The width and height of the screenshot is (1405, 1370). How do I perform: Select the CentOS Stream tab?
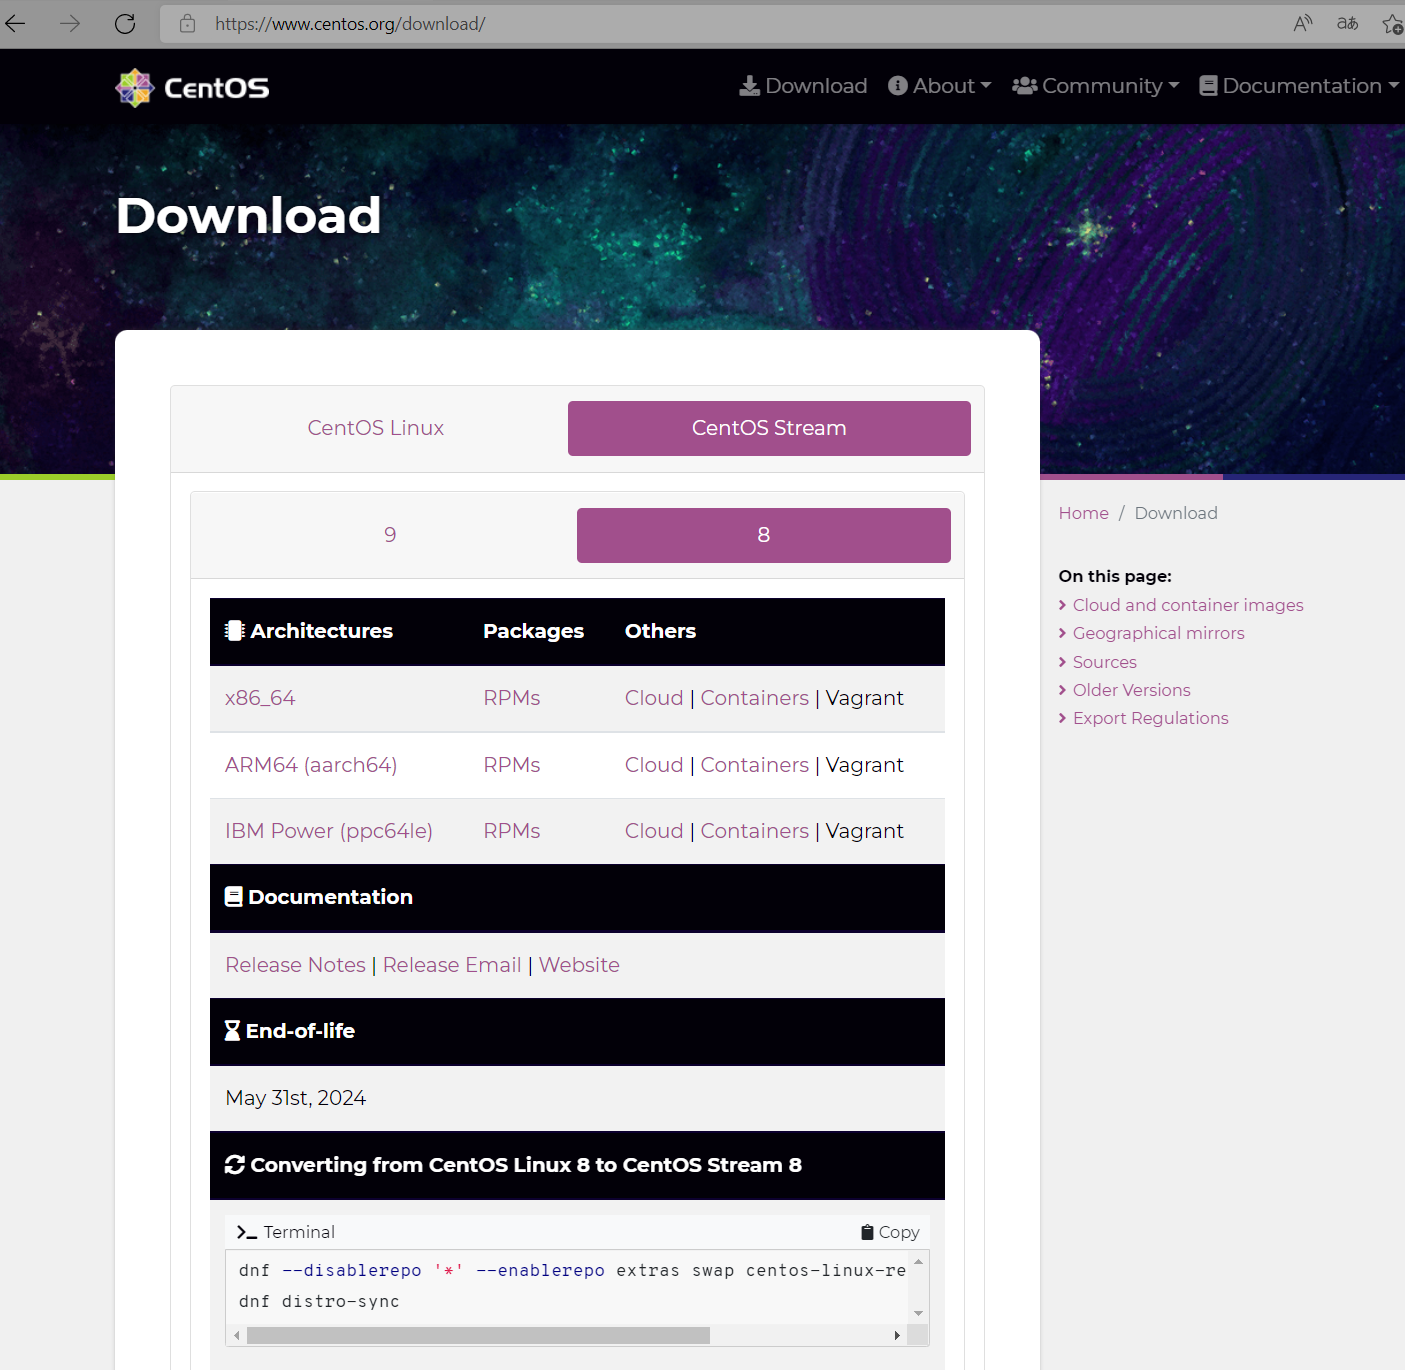click(x=769, y=428)
